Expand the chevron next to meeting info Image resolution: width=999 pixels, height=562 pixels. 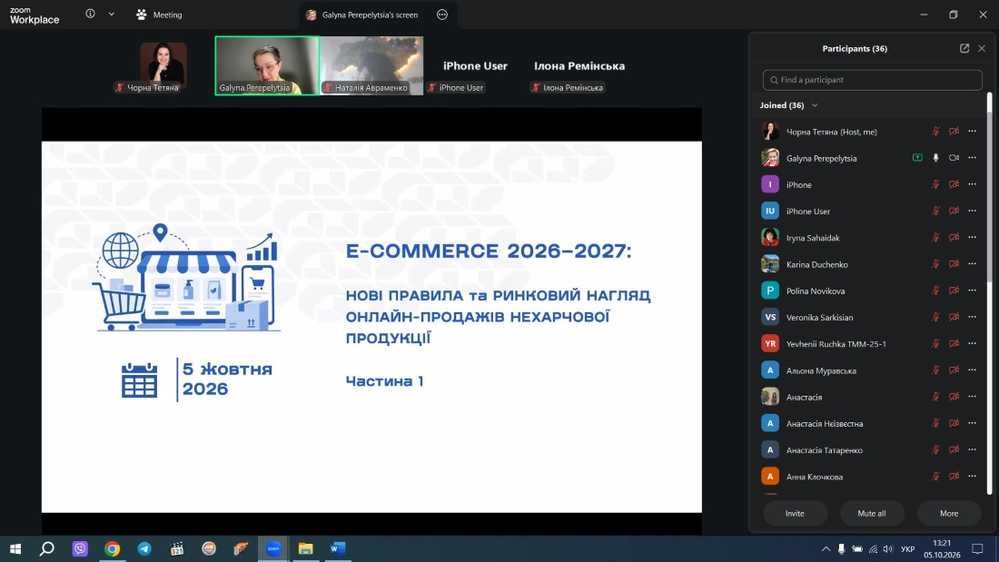pyautogui.click(x=111, y=14)
